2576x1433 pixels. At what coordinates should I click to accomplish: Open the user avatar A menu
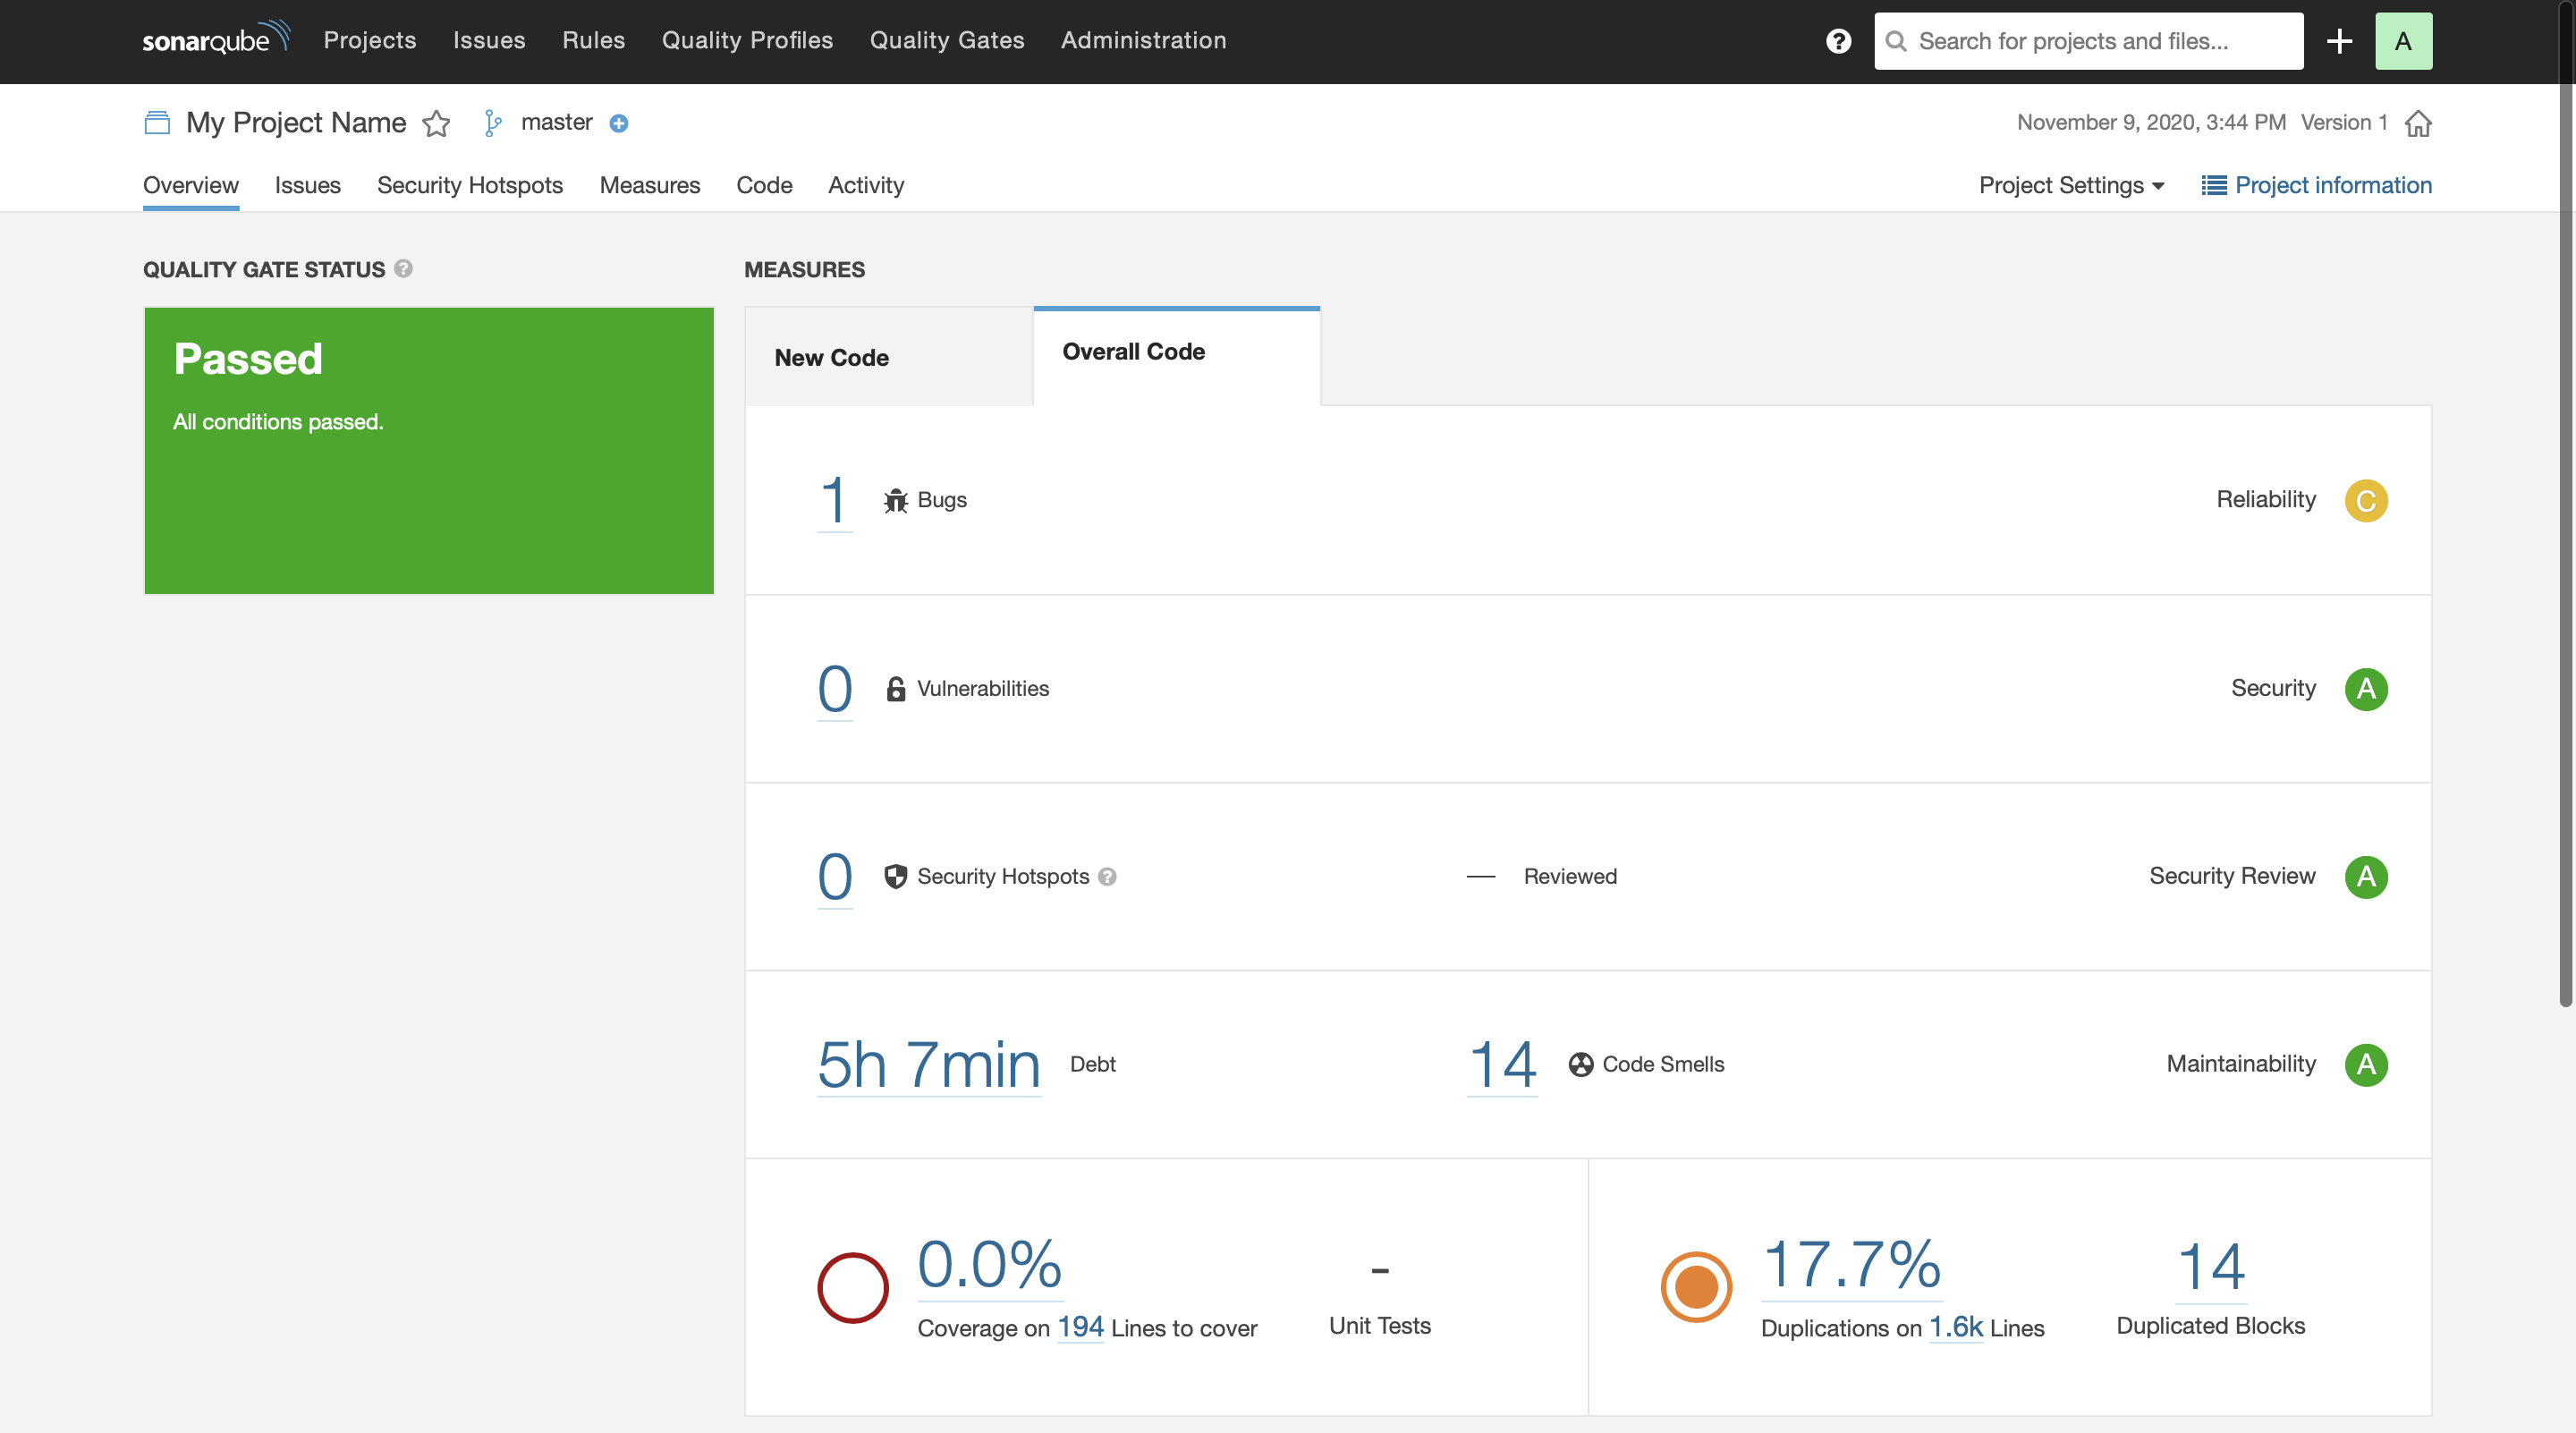(2403, 41)
